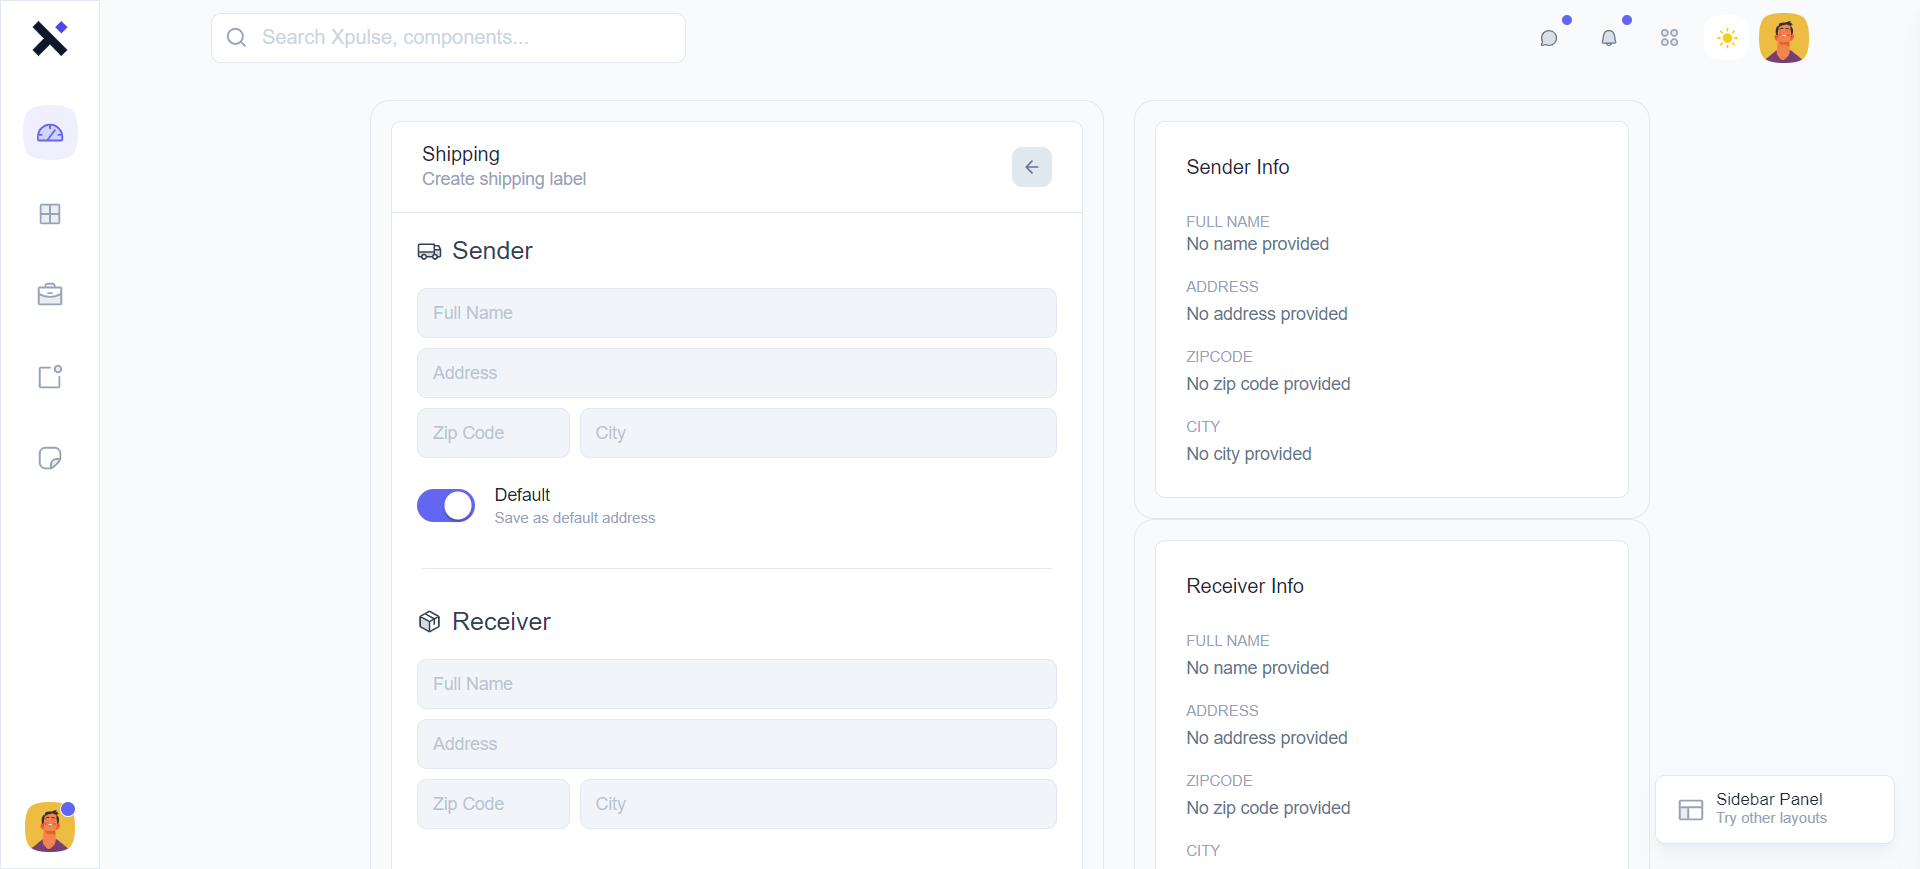Toggle the Save as default address switch

[x=446, y=505]
